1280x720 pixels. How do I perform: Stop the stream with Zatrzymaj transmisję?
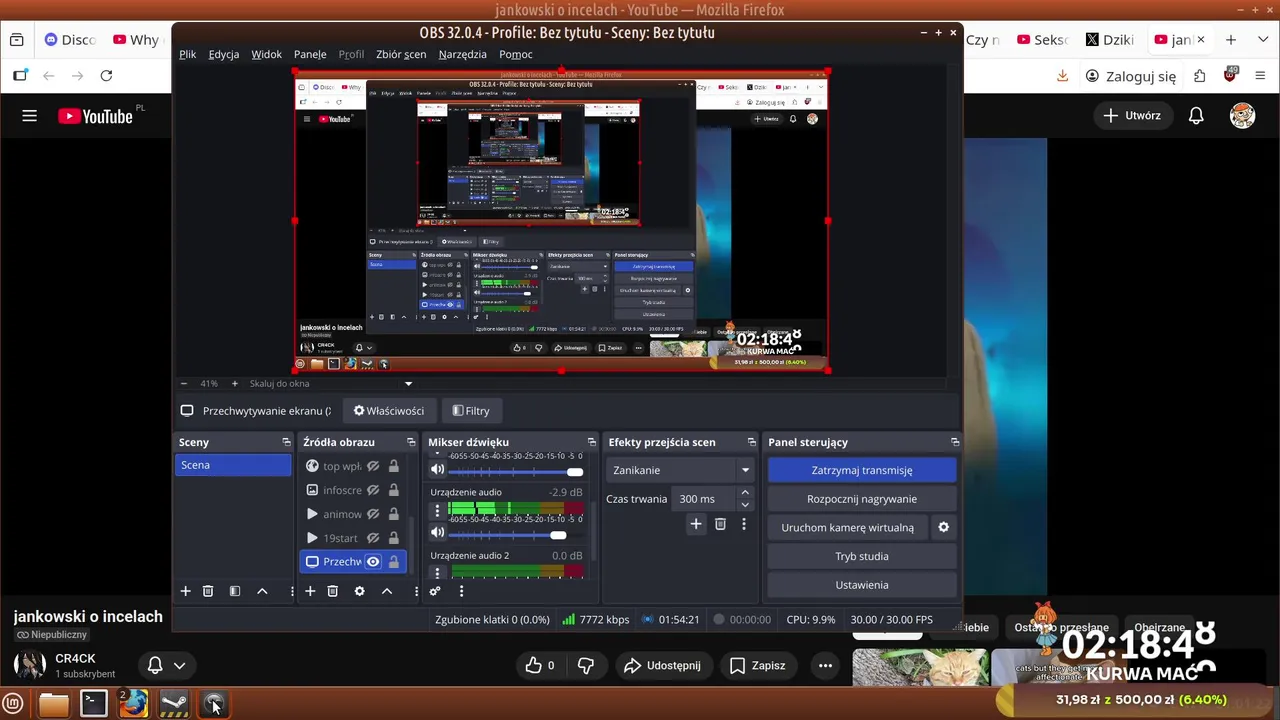(x=862, y=470)
